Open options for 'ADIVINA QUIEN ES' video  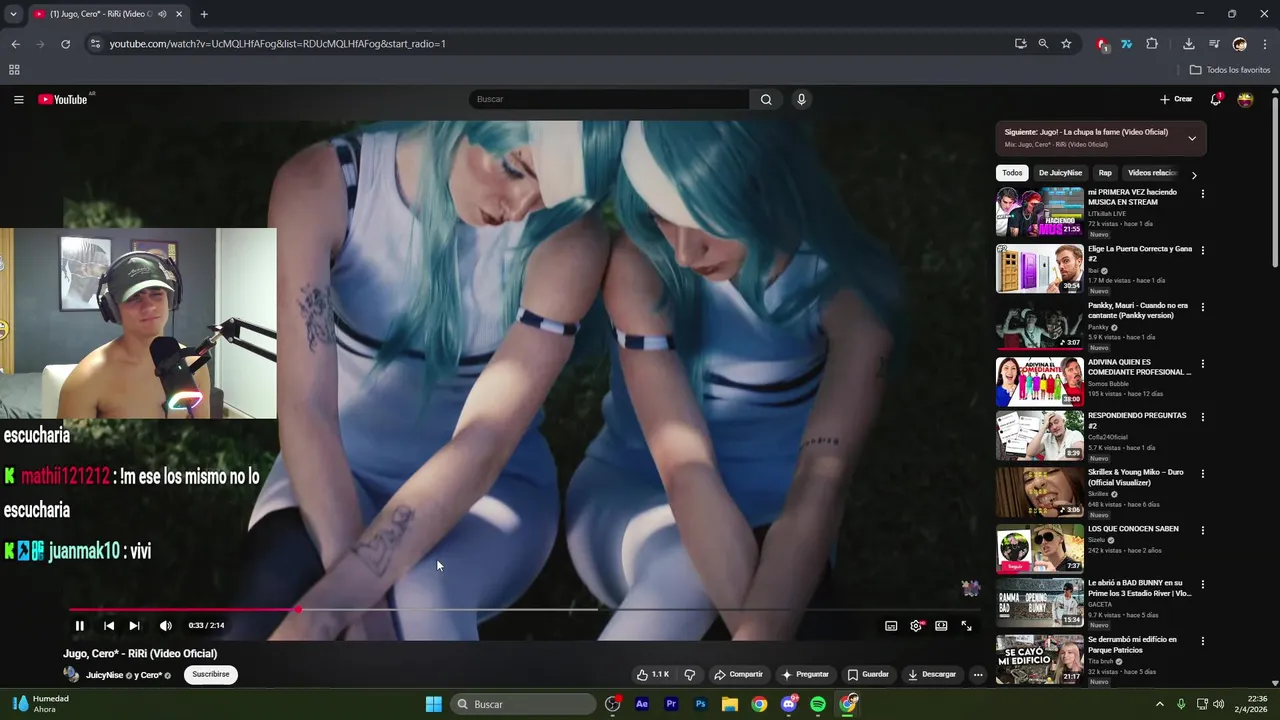(x=1203, y=364)
